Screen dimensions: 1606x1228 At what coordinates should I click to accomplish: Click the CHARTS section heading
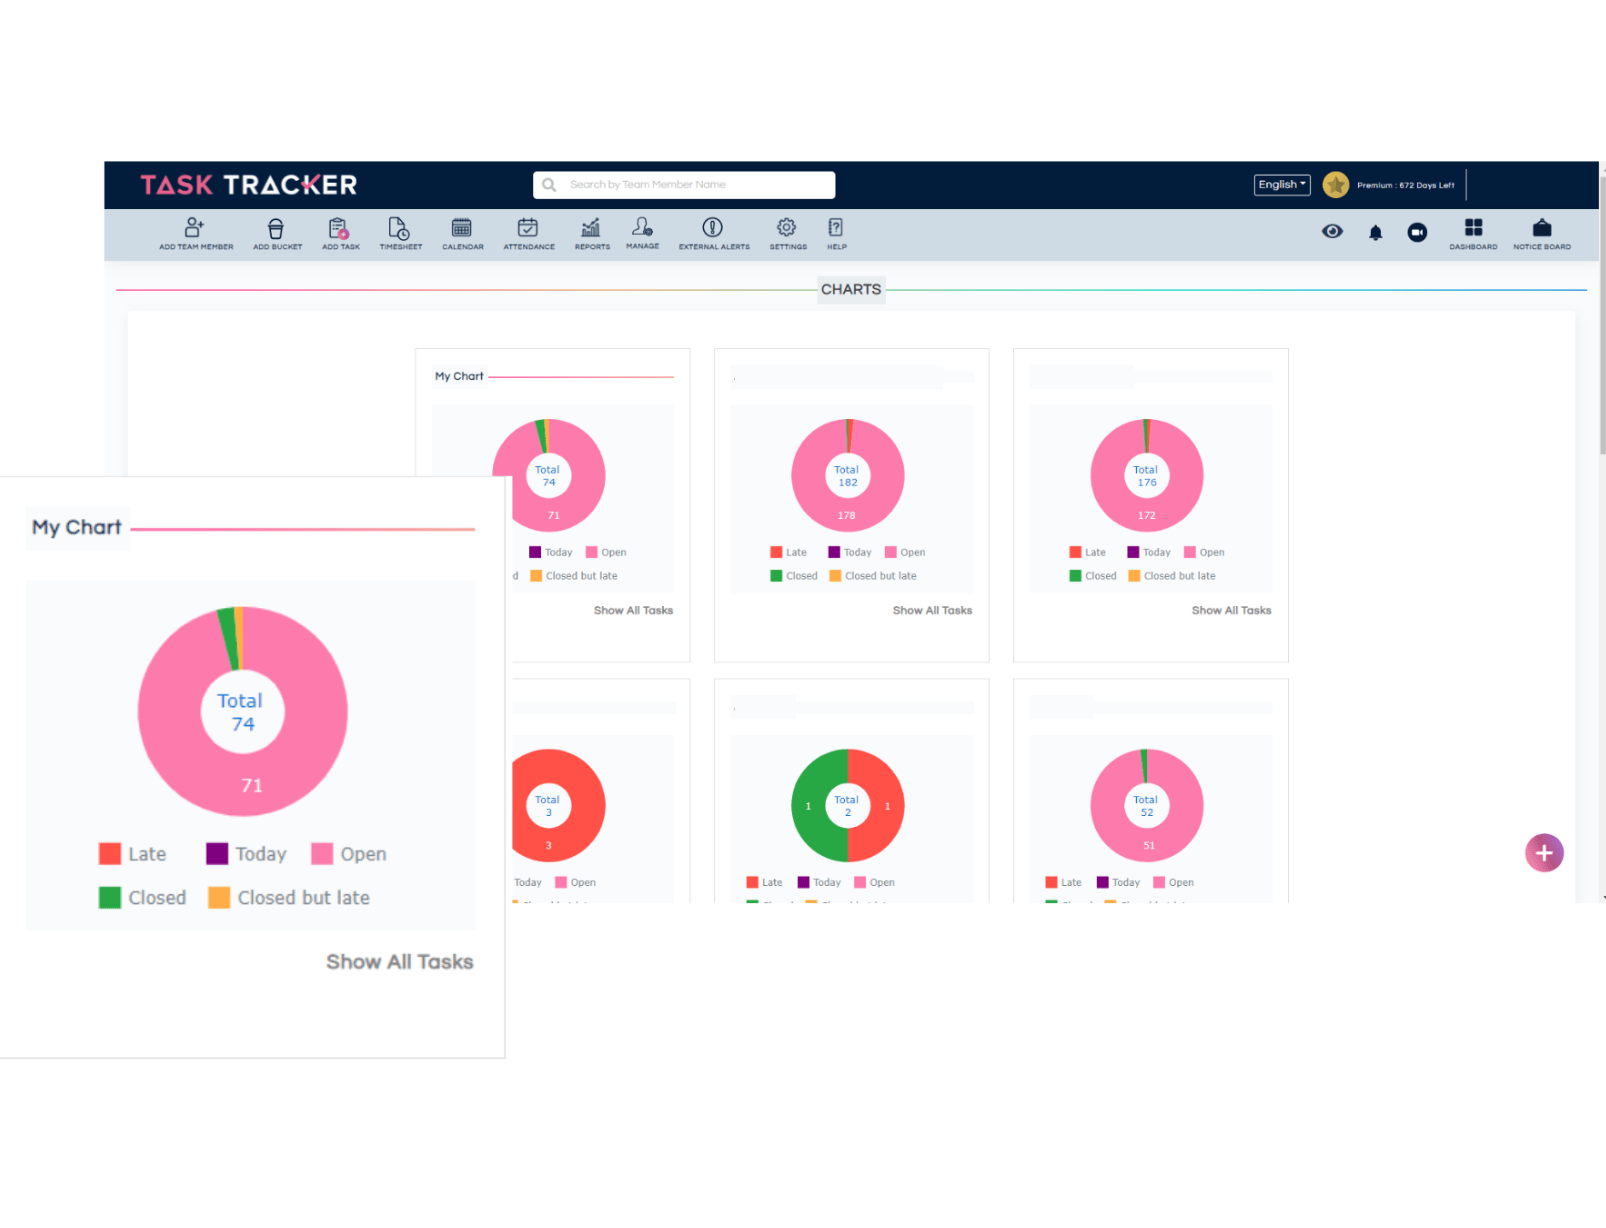tap(851, 290)
